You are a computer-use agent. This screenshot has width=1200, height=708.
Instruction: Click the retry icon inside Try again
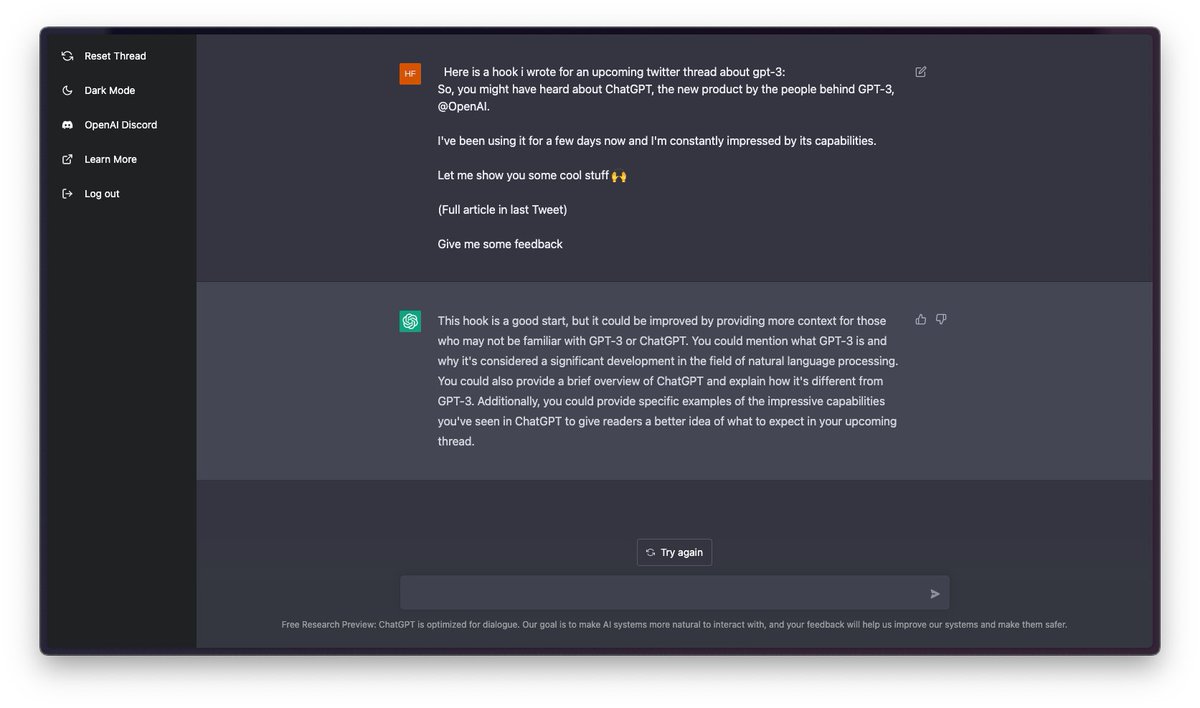(650, 553)
